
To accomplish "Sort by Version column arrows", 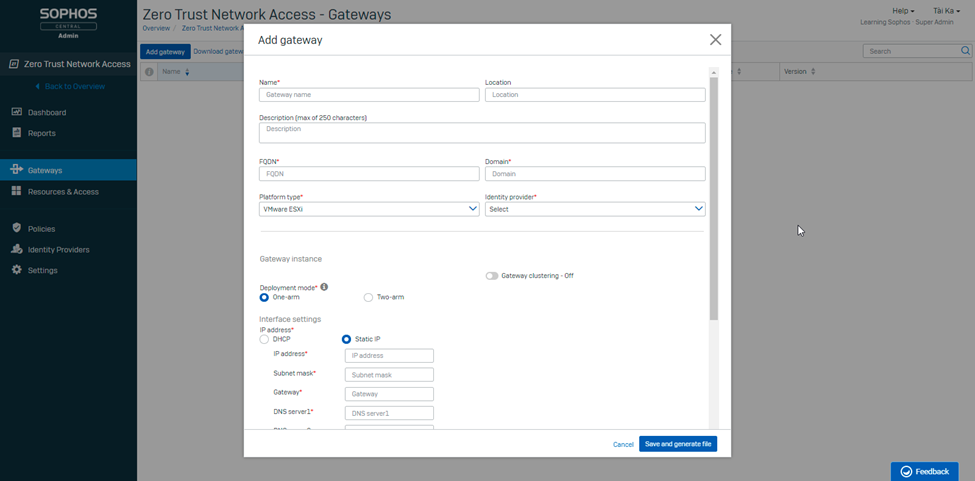I will [813, 72].
